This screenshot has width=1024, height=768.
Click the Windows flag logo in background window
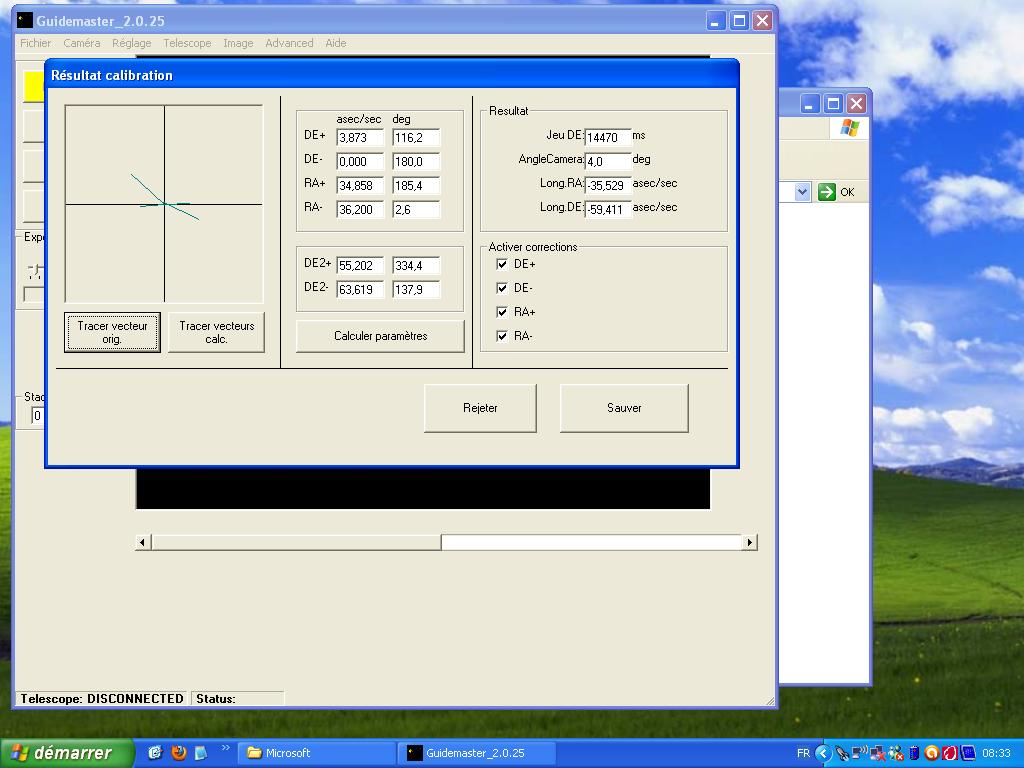(x=850, y=127)
